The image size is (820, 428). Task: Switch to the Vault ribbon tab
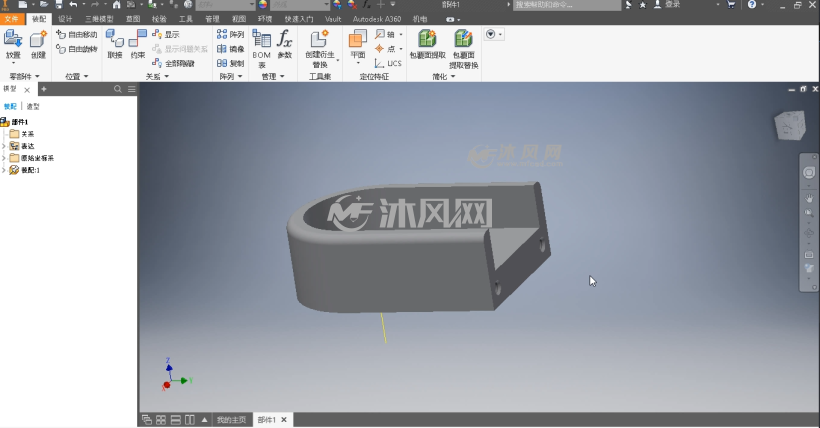tap(333, 19)
